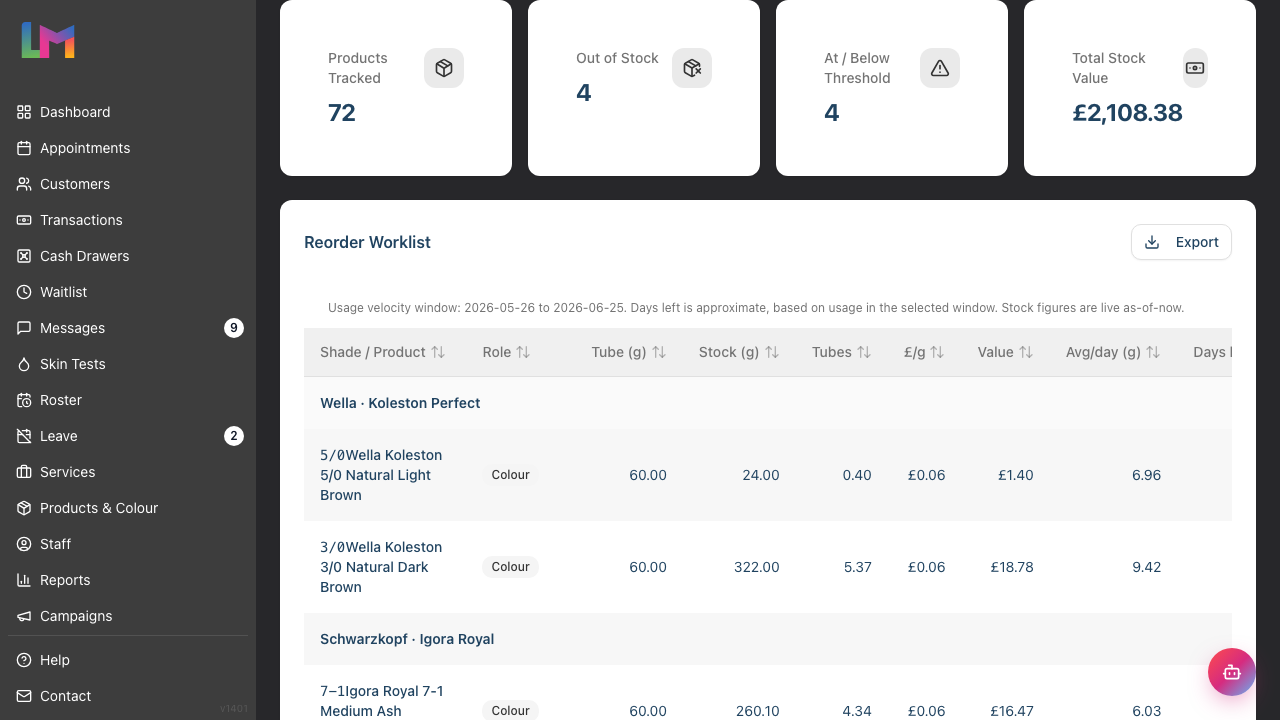Click the Roster calendar-clock icon
The image size is (1280, 720).
click(x=24, y=400)
